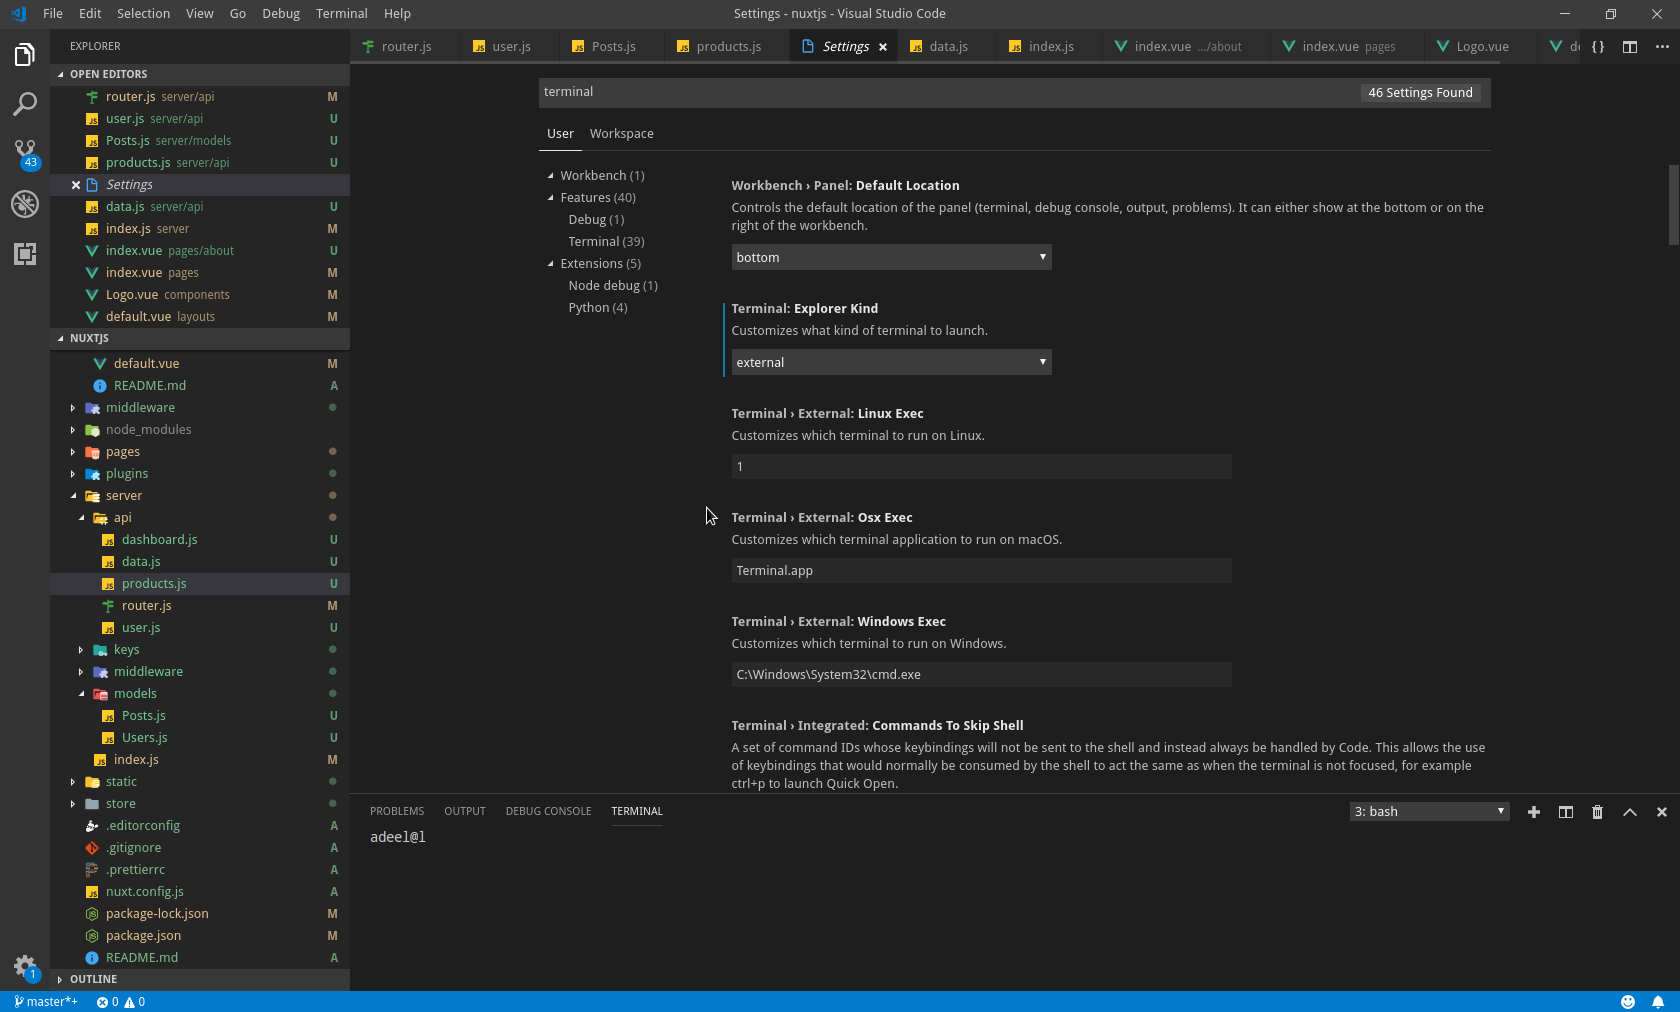Open the Terminal menu
The image size is (1680, 1012).
[x=341, y=14]
